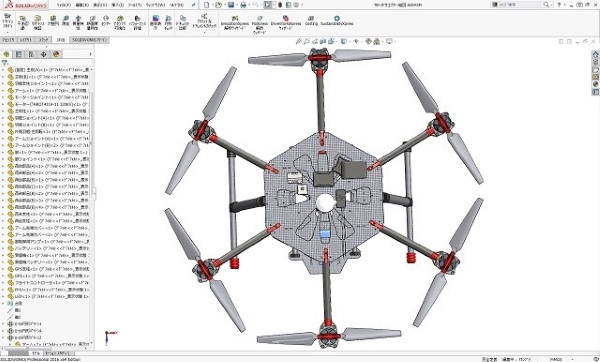Viewport: 600px width, 362px height.
Task: Click the SOLIDWORKS logo button
Action: 26,5
